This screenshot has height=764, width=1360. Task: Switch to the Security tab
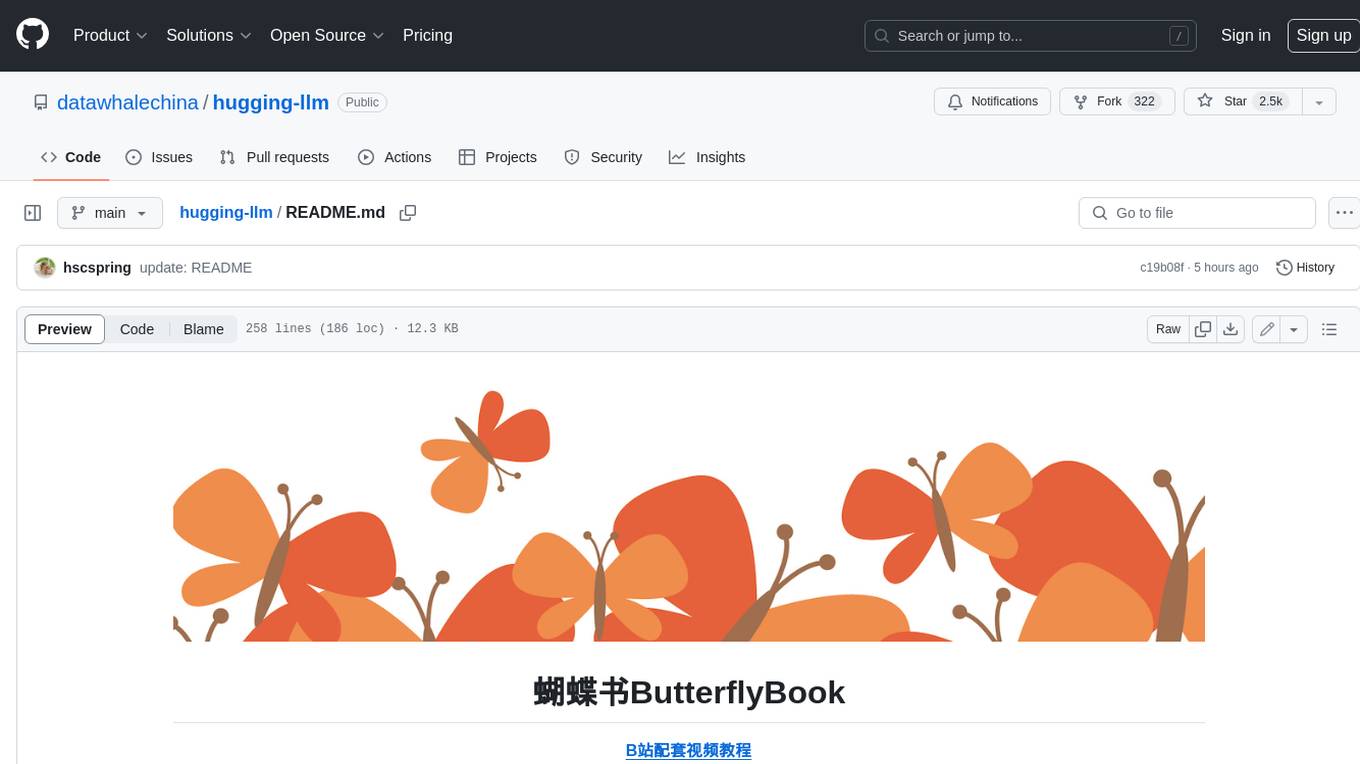click(x=603, y=157)
